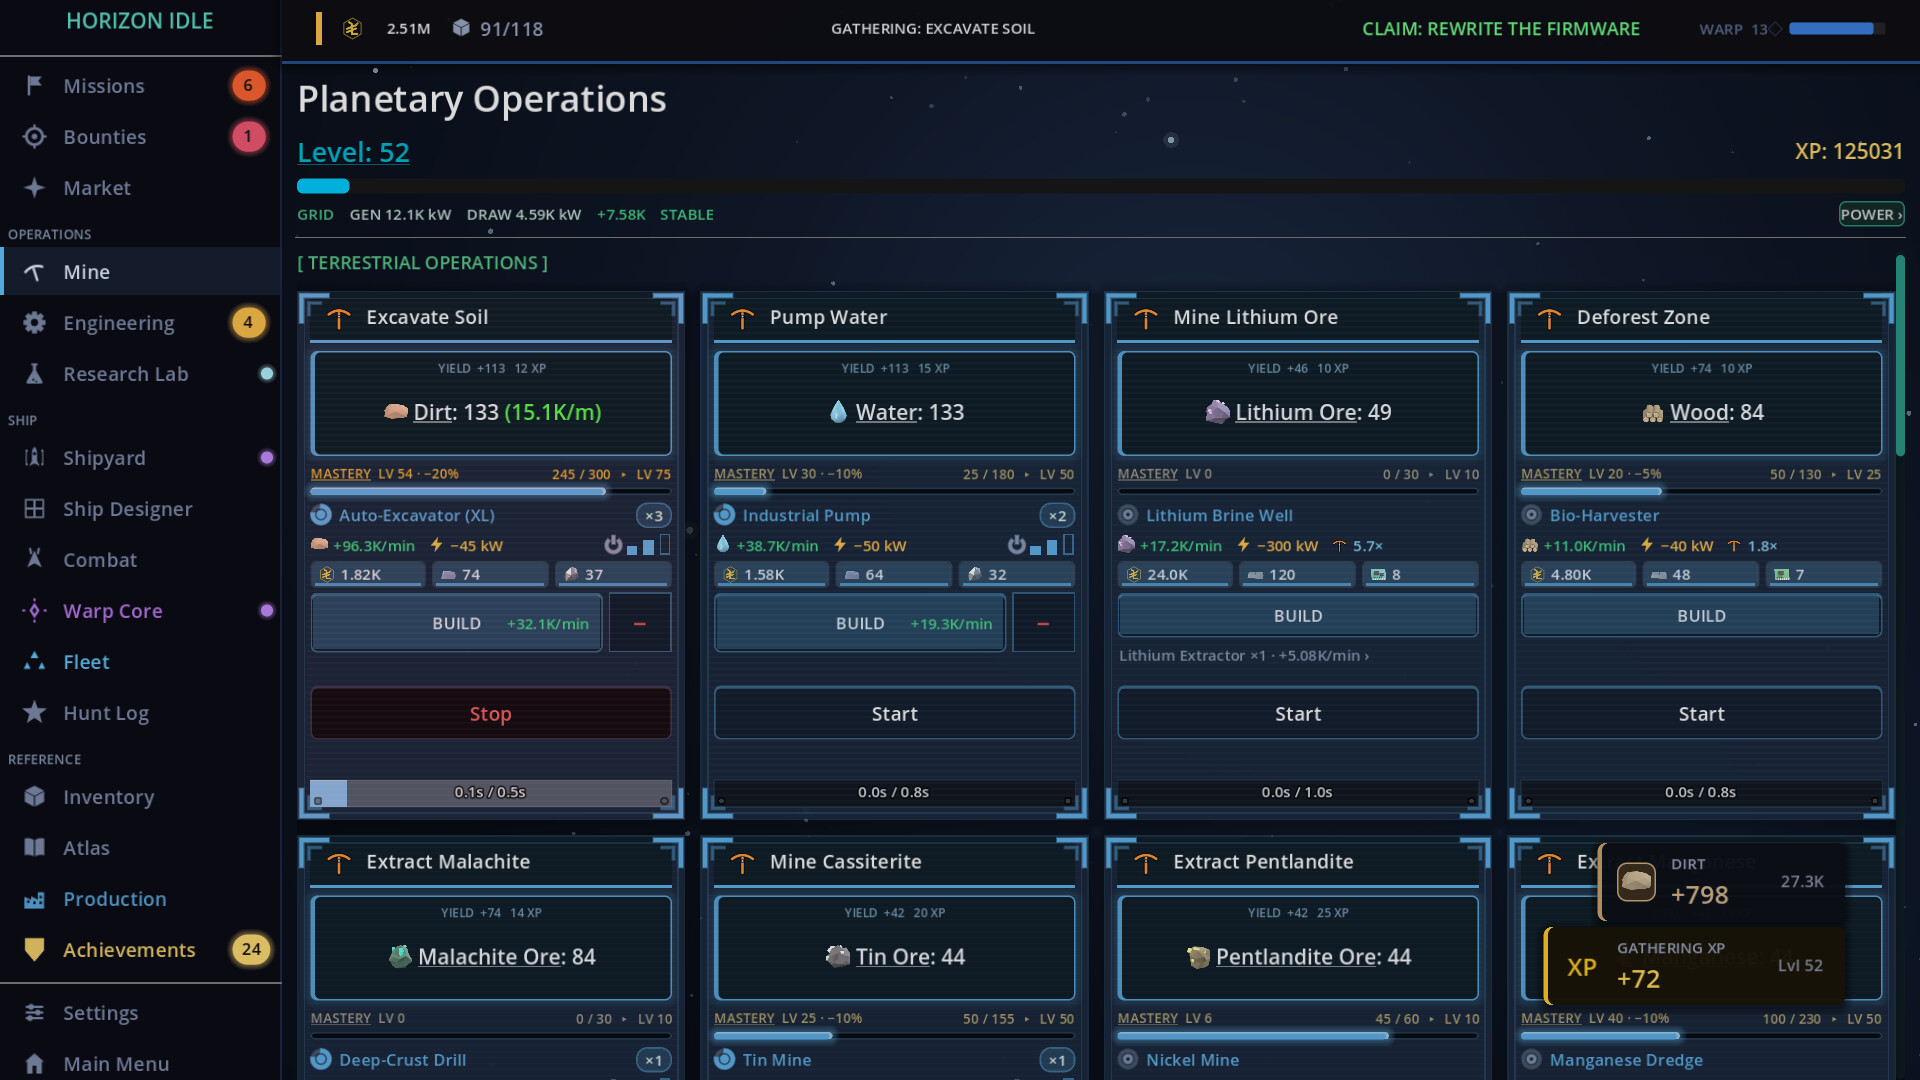This screenshot has width=1920, height=1080.
Task: Toggle power for Auto-Excavator (XL)
Action: click(x=613, y=545)
